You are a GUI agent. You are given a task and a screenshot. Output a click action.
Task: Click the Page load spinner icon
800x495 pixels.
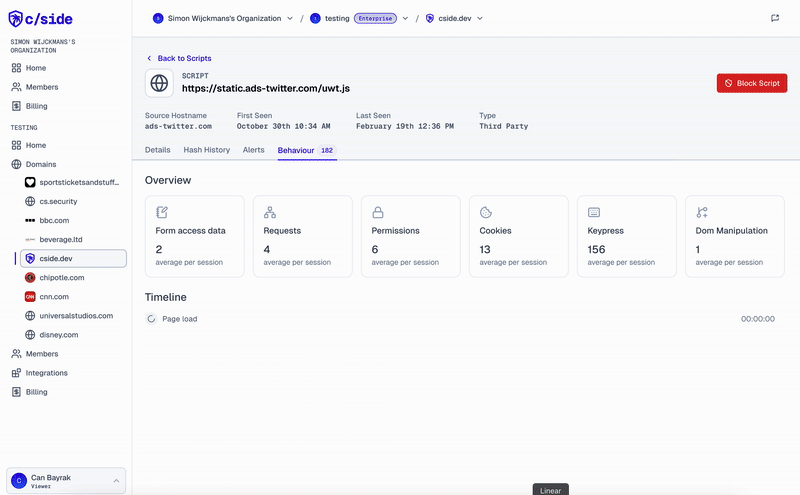pyautogui.click(x=151, y=319)
